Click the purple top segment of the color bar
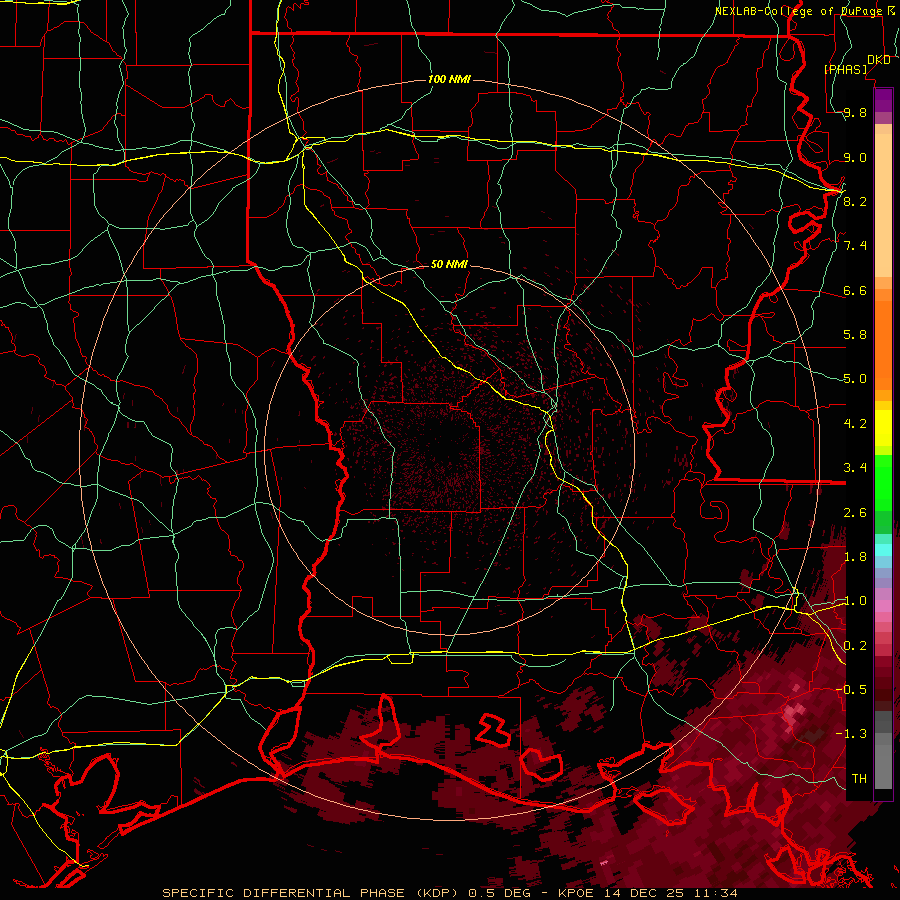 [883, 100]
